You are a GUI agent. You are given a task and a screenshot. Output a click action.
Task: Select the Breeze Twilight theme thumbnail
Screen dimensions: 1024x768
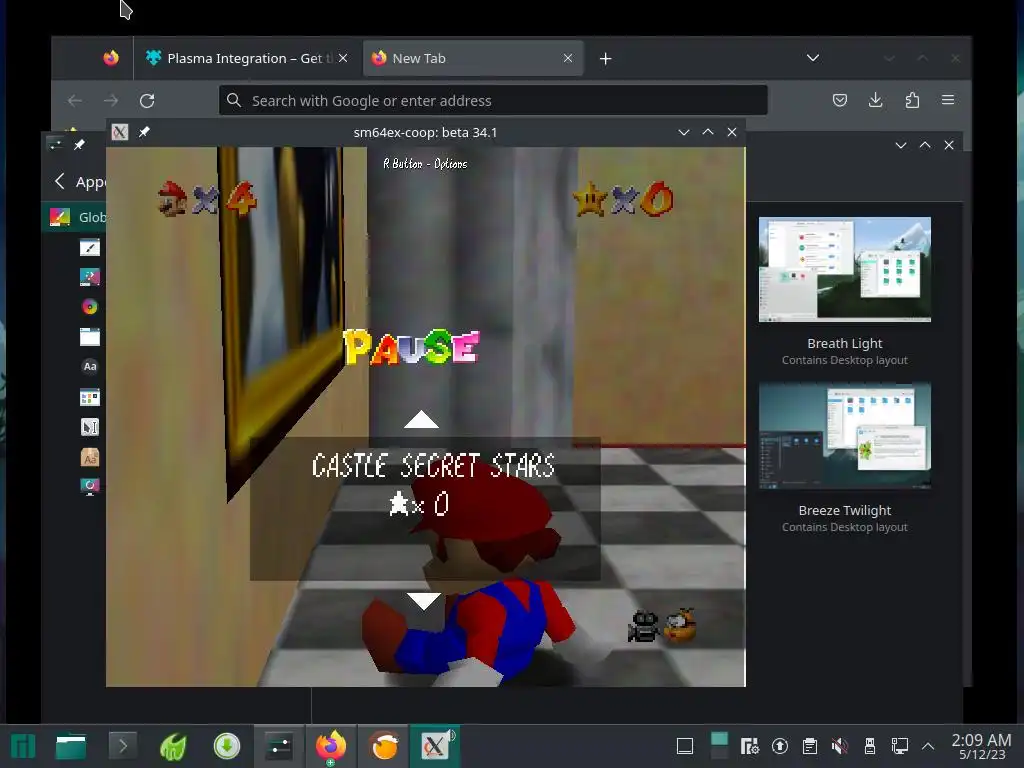coord(844,436)
